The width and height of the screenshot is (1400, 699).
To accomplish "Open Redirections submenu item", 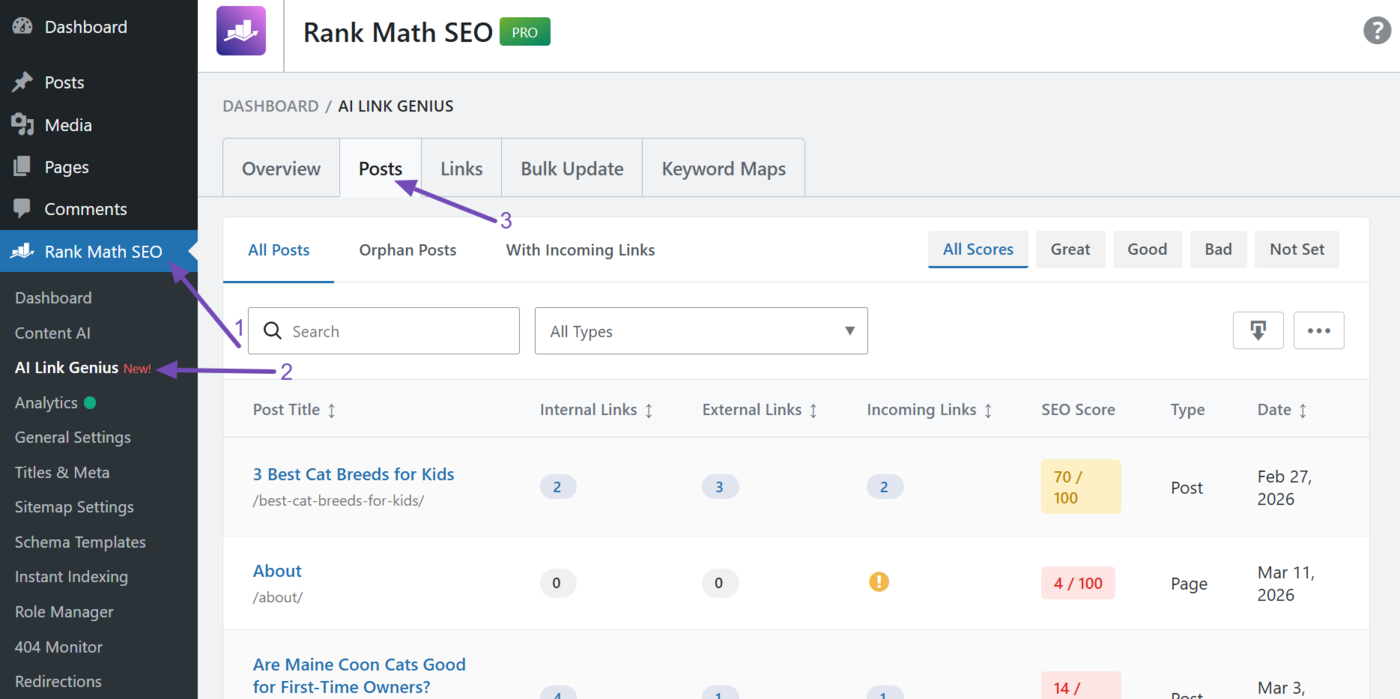I will pyautogui.click(x=58, y=681).
